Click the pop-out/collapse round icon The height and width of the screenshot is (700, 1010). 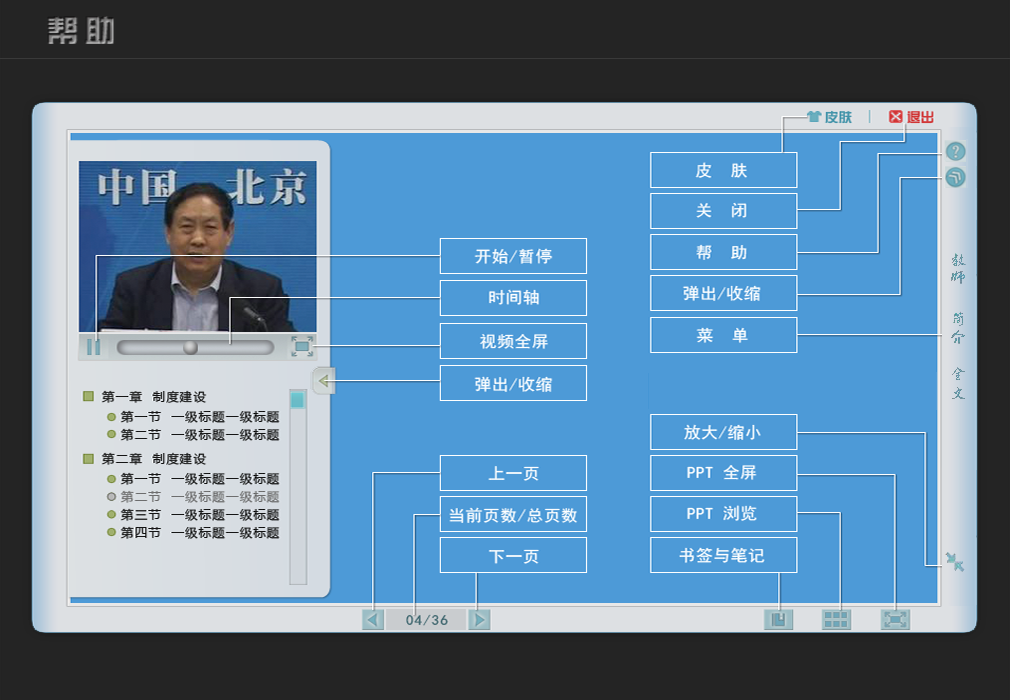tap(956, 178)
